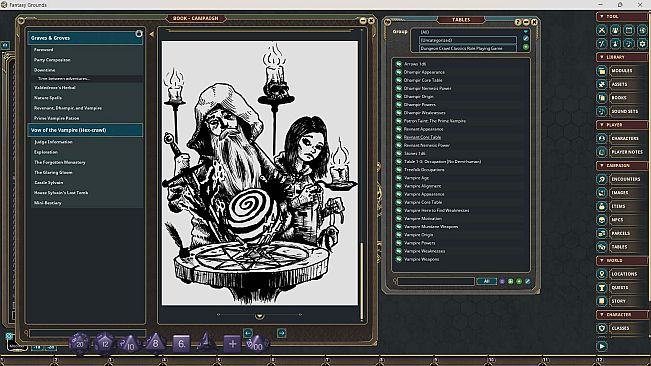Click the book index search field

coord(88,333)
